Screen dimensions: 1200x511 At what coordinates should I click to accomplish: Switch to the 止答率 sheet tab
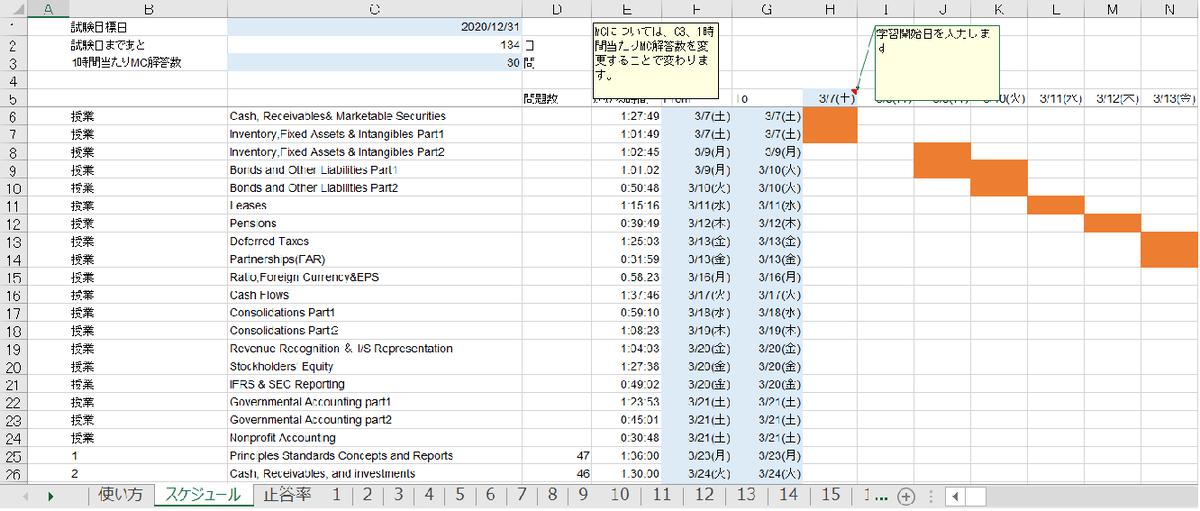(287, 495)
